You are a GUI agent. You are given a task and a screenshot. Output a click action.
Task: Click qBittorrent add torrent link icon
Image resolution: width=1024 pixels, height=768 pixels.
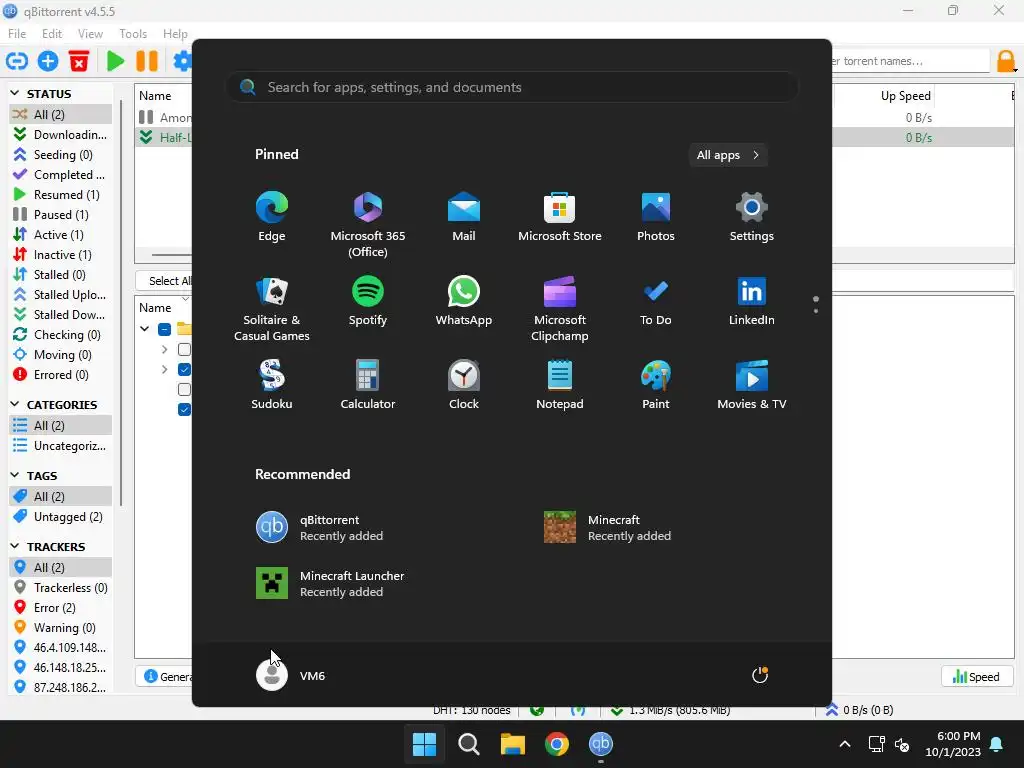pos(17,61)
